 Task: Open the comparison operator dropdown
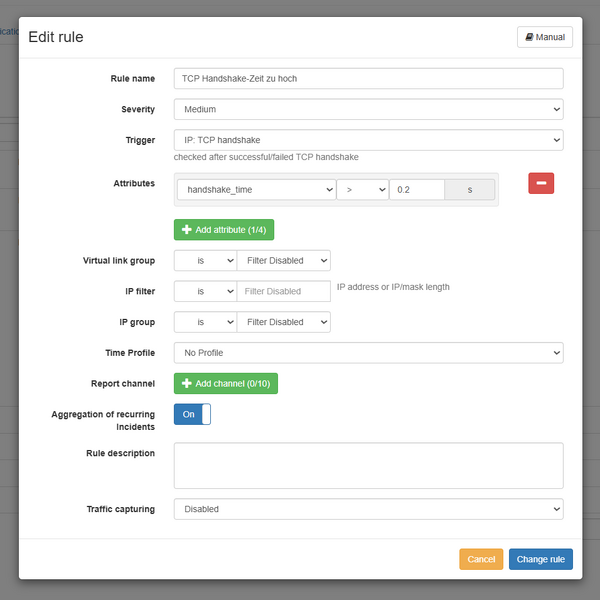click(x=362, y=189)
